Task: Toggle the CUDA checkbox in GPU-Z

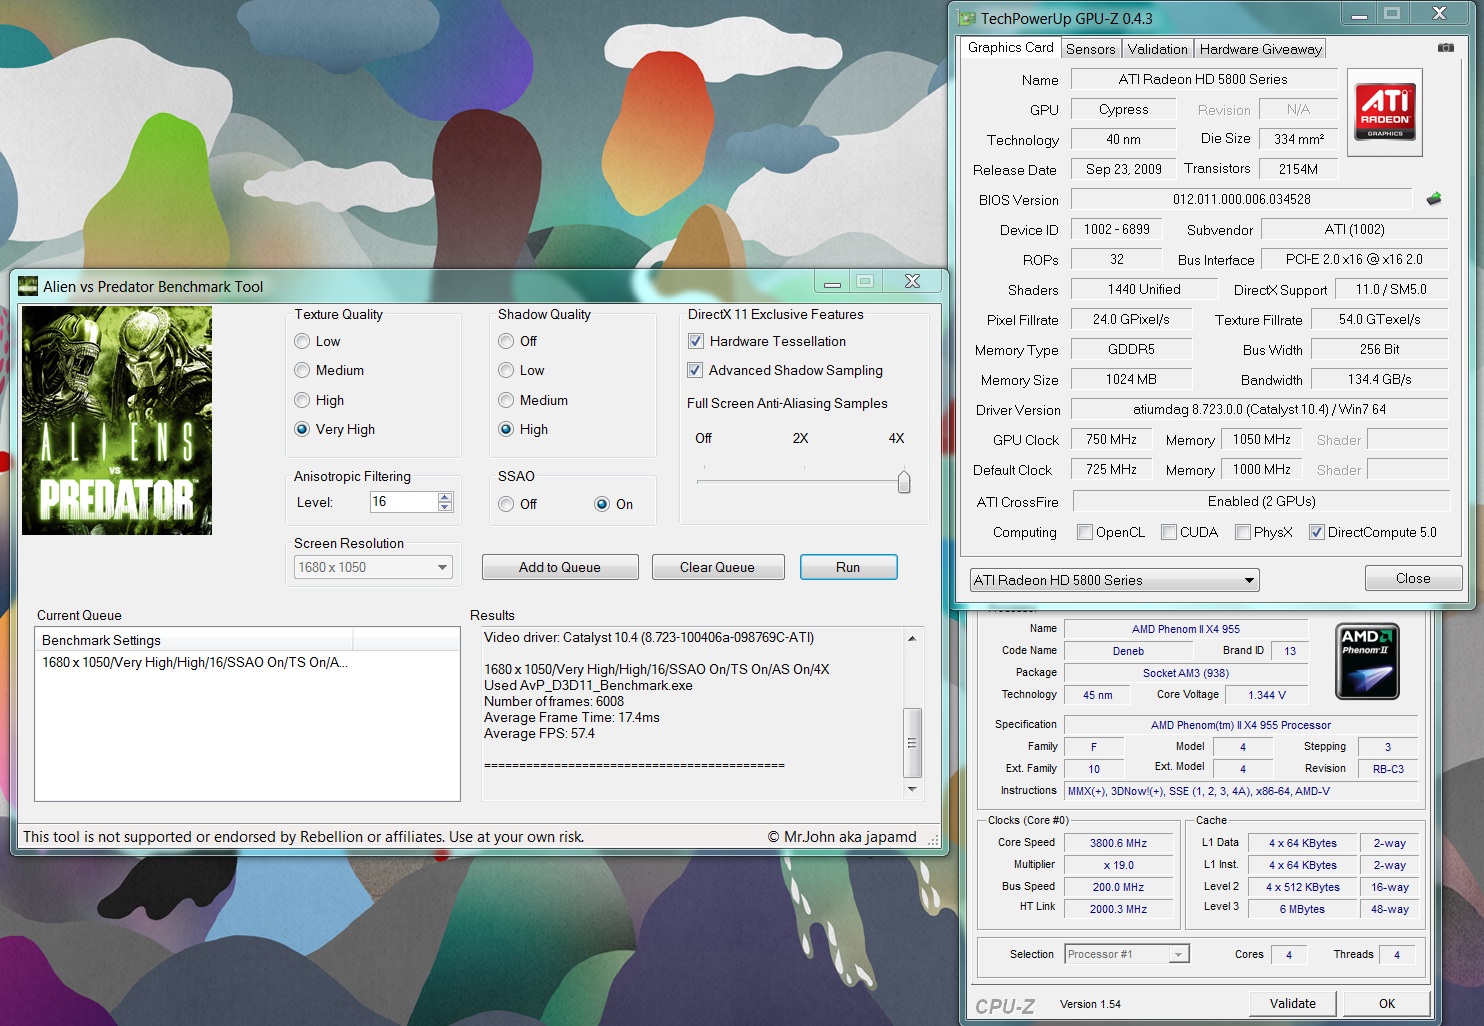Action: [1168, 532]
